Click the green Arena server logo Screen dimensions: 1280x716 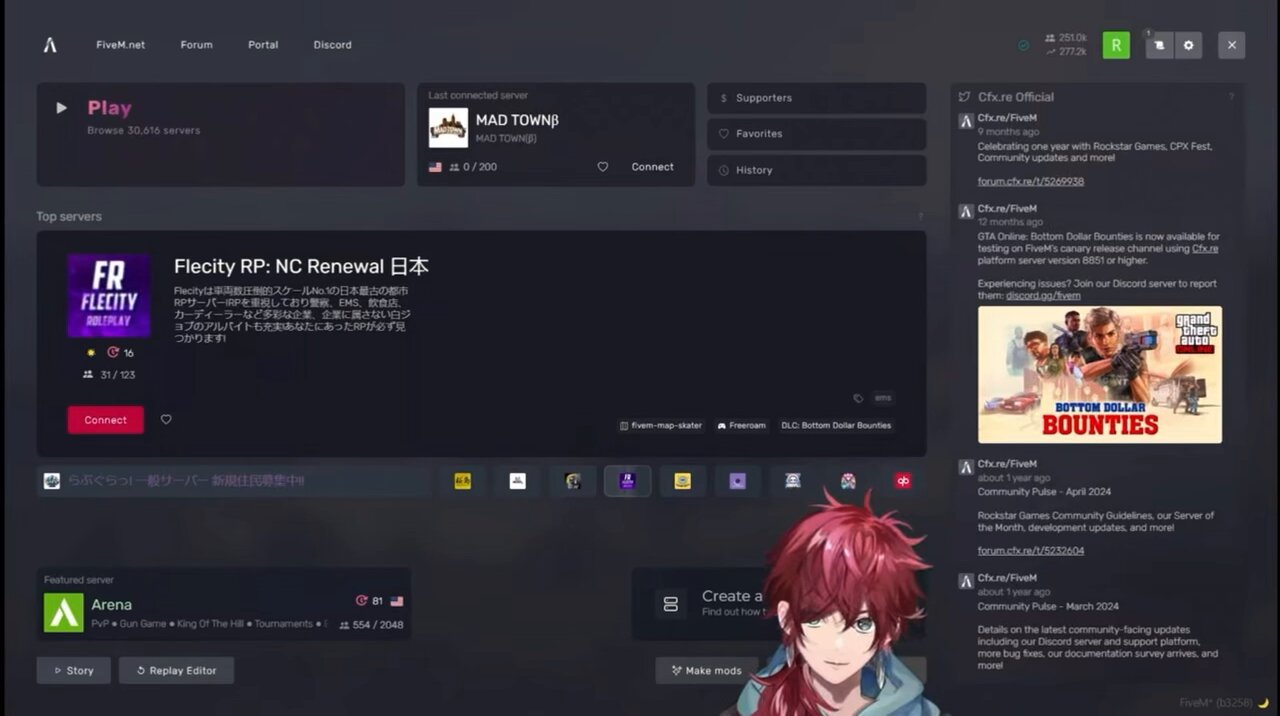pyautogui.click(x=64, y=613)
